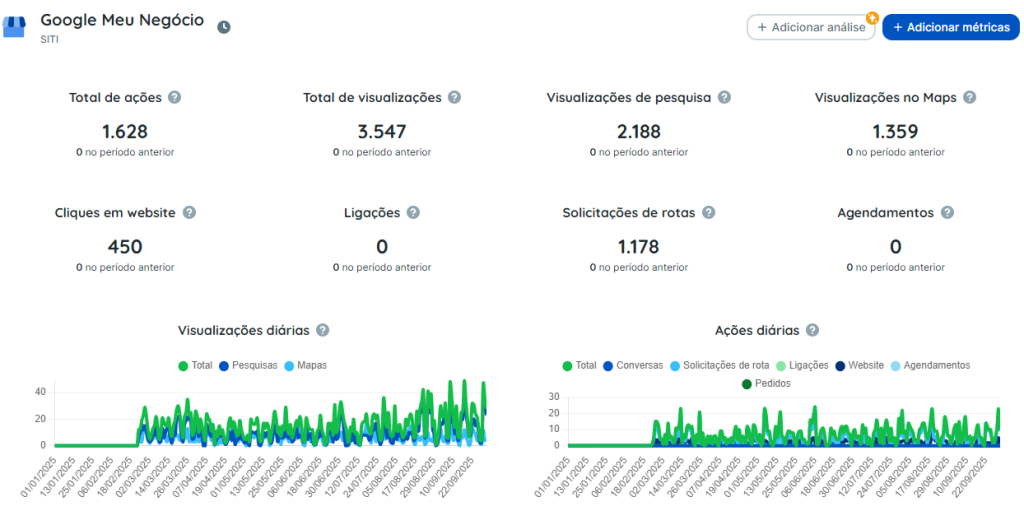Click the Google Meu Negócio store icon
The height and width of the screenshot is (525, 1024).
[x=14, y=27]
